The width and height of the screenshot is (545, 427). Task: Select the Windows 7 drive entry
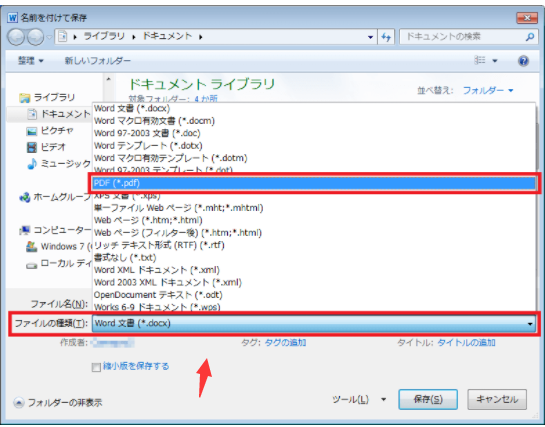(59, 247)
